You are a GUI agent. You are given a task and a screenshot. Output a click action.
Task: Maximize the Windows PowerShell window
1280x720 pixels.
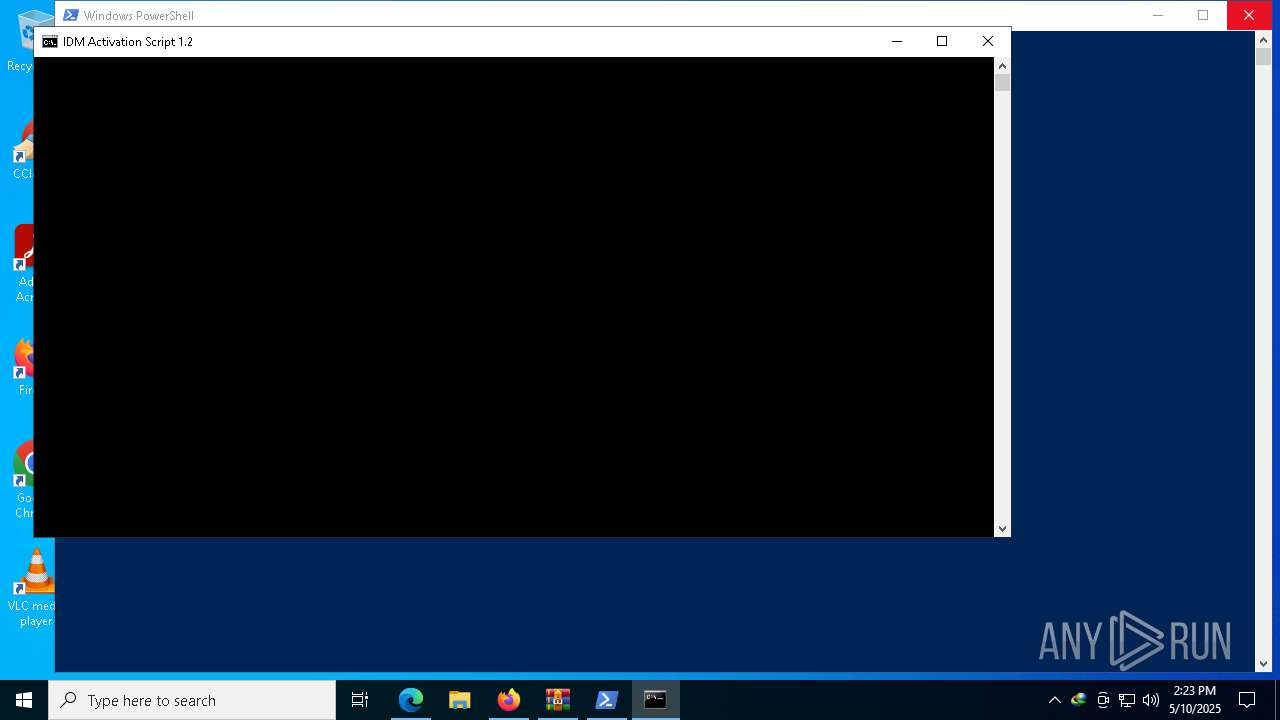click(1203, 15)
